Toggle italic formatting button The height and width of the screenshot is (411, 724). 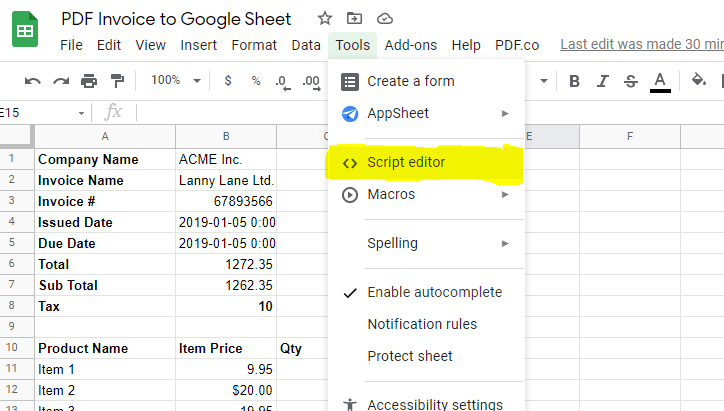tap(602, 81)
